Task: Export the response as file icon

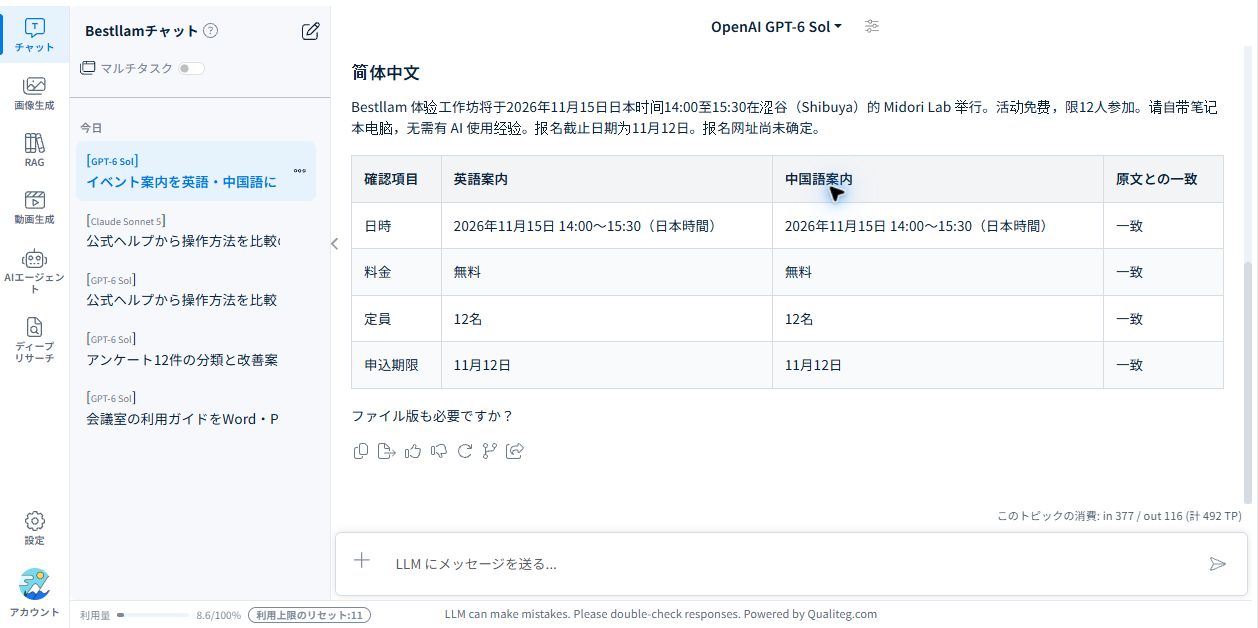Action: pyautogui.click(x=387, y=451)
